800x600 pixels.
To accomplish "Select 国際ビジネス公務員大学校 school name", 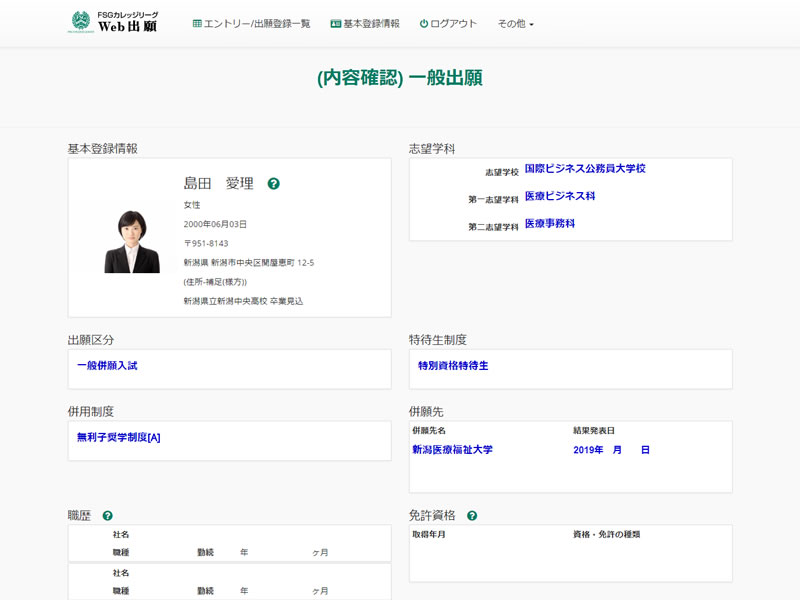I will [x=585, y=169].
